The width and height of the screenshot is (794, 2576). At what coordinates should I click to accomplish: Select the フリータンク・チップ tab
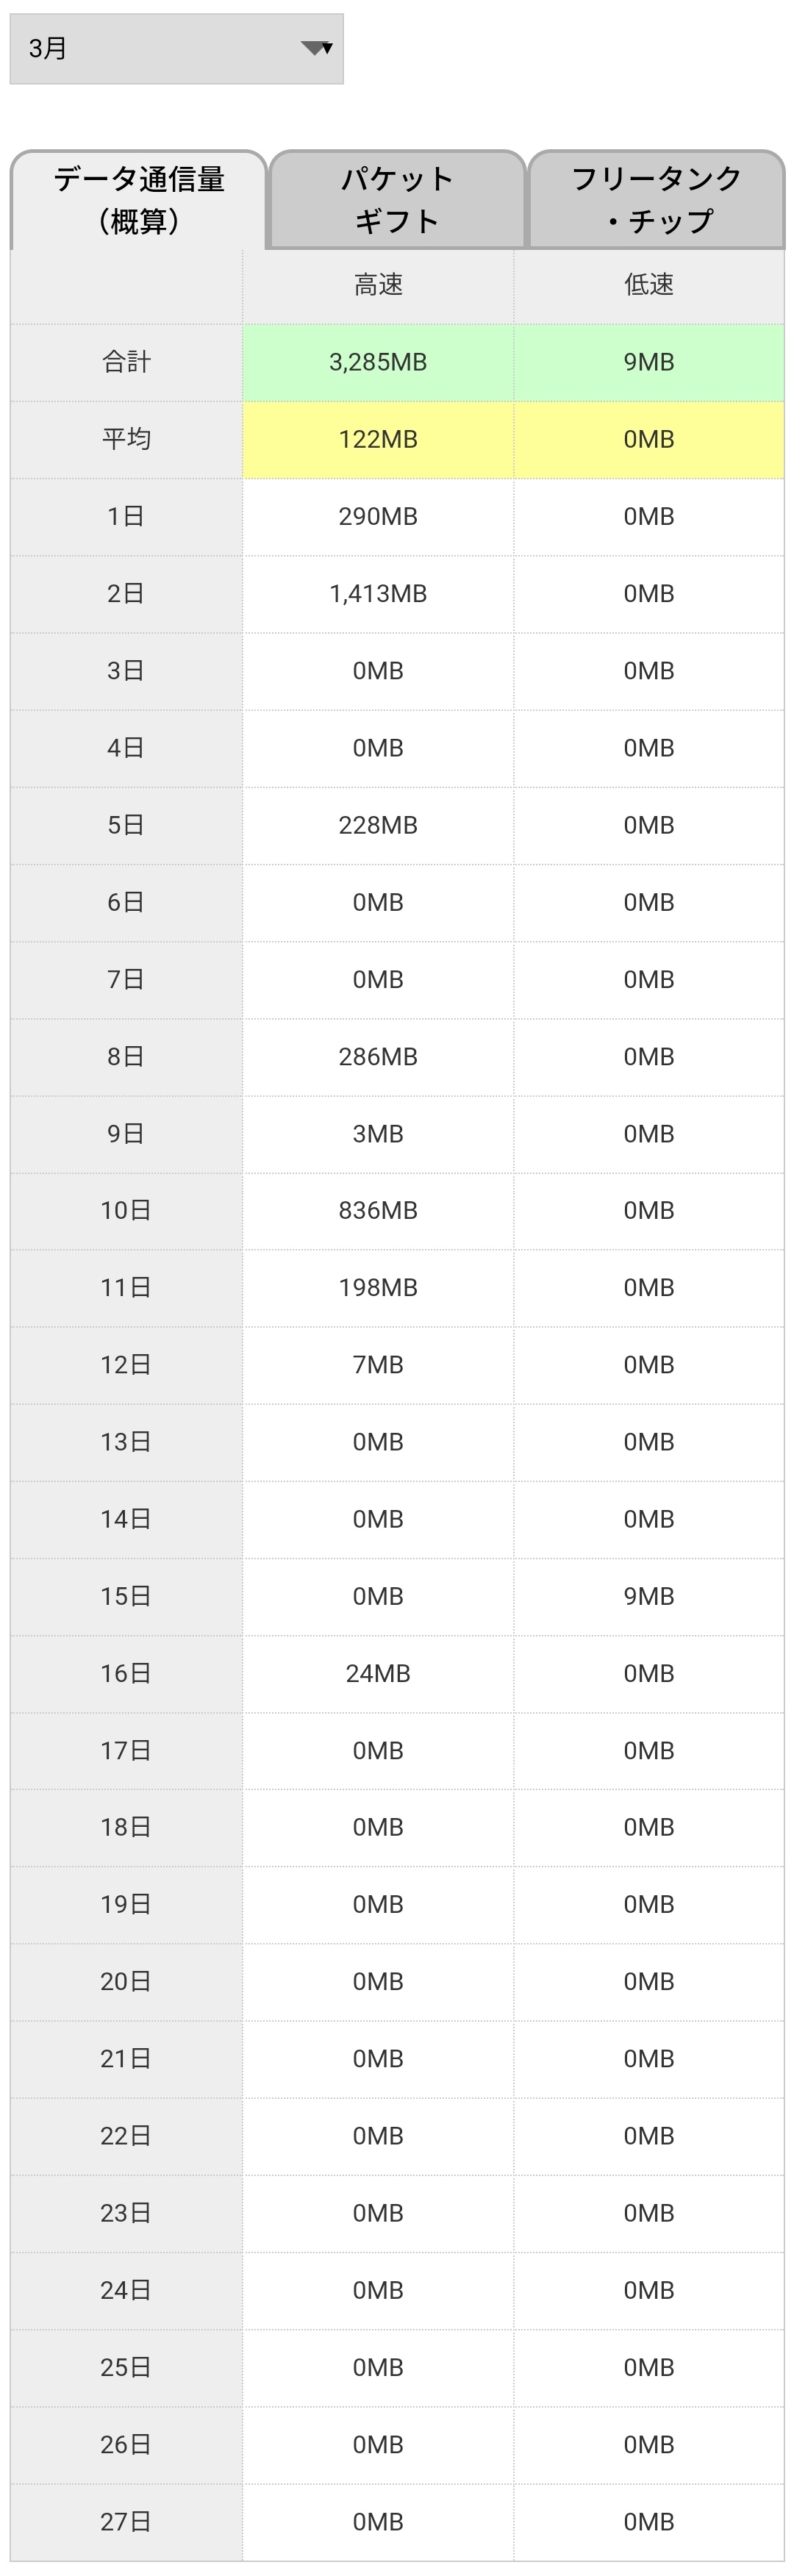(x=656, y=199)
